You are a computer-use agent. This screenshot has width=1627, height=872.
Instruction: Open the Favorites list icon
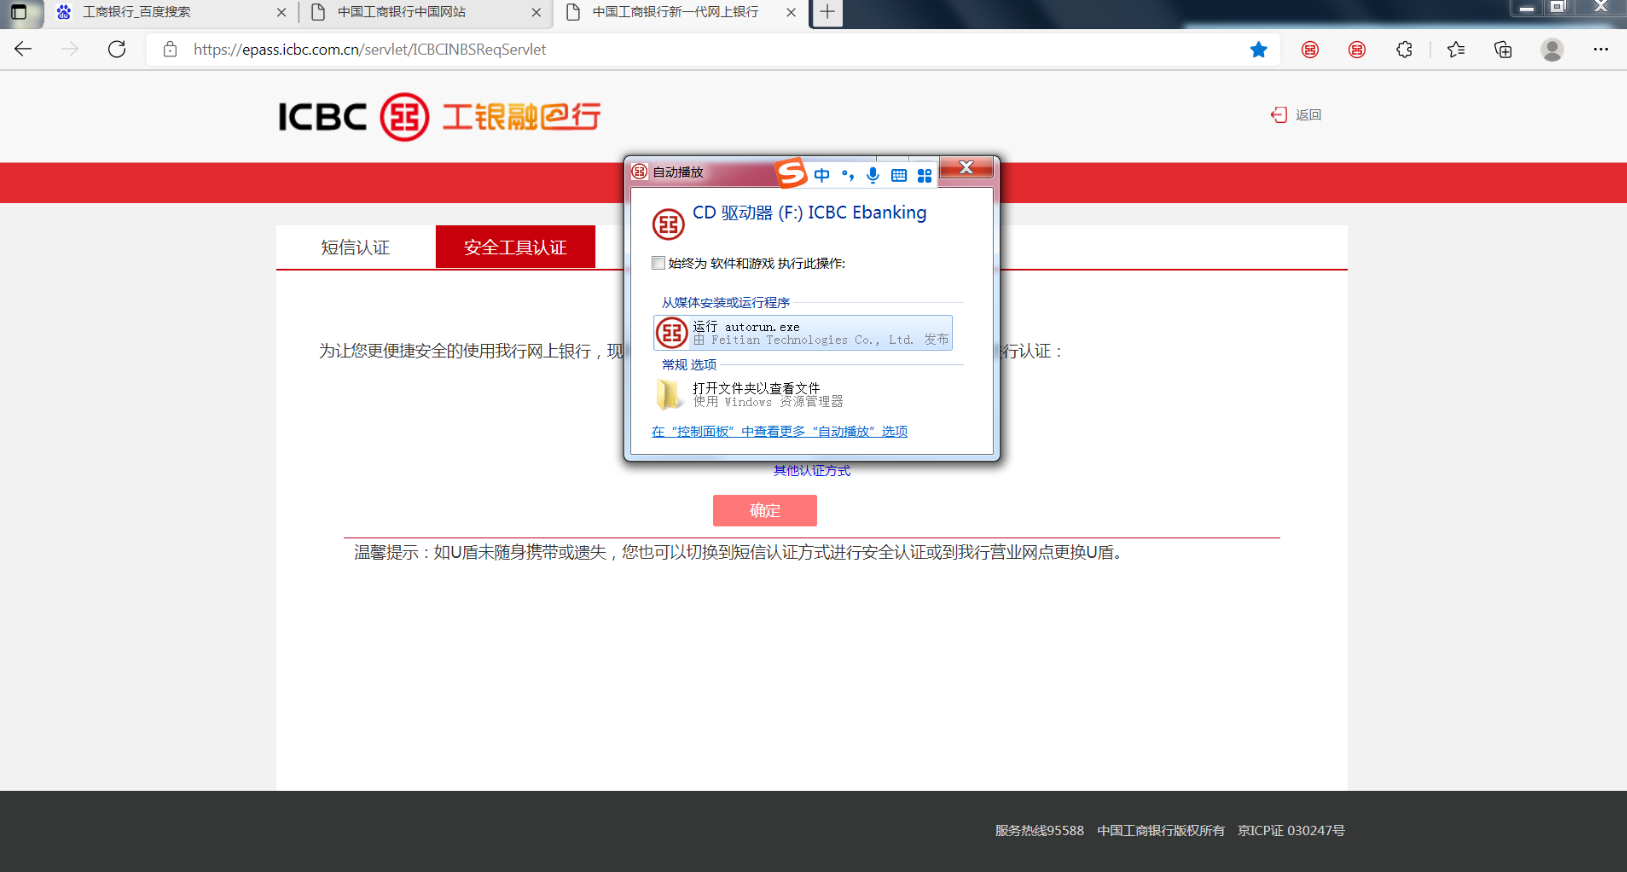(1455, 50)
